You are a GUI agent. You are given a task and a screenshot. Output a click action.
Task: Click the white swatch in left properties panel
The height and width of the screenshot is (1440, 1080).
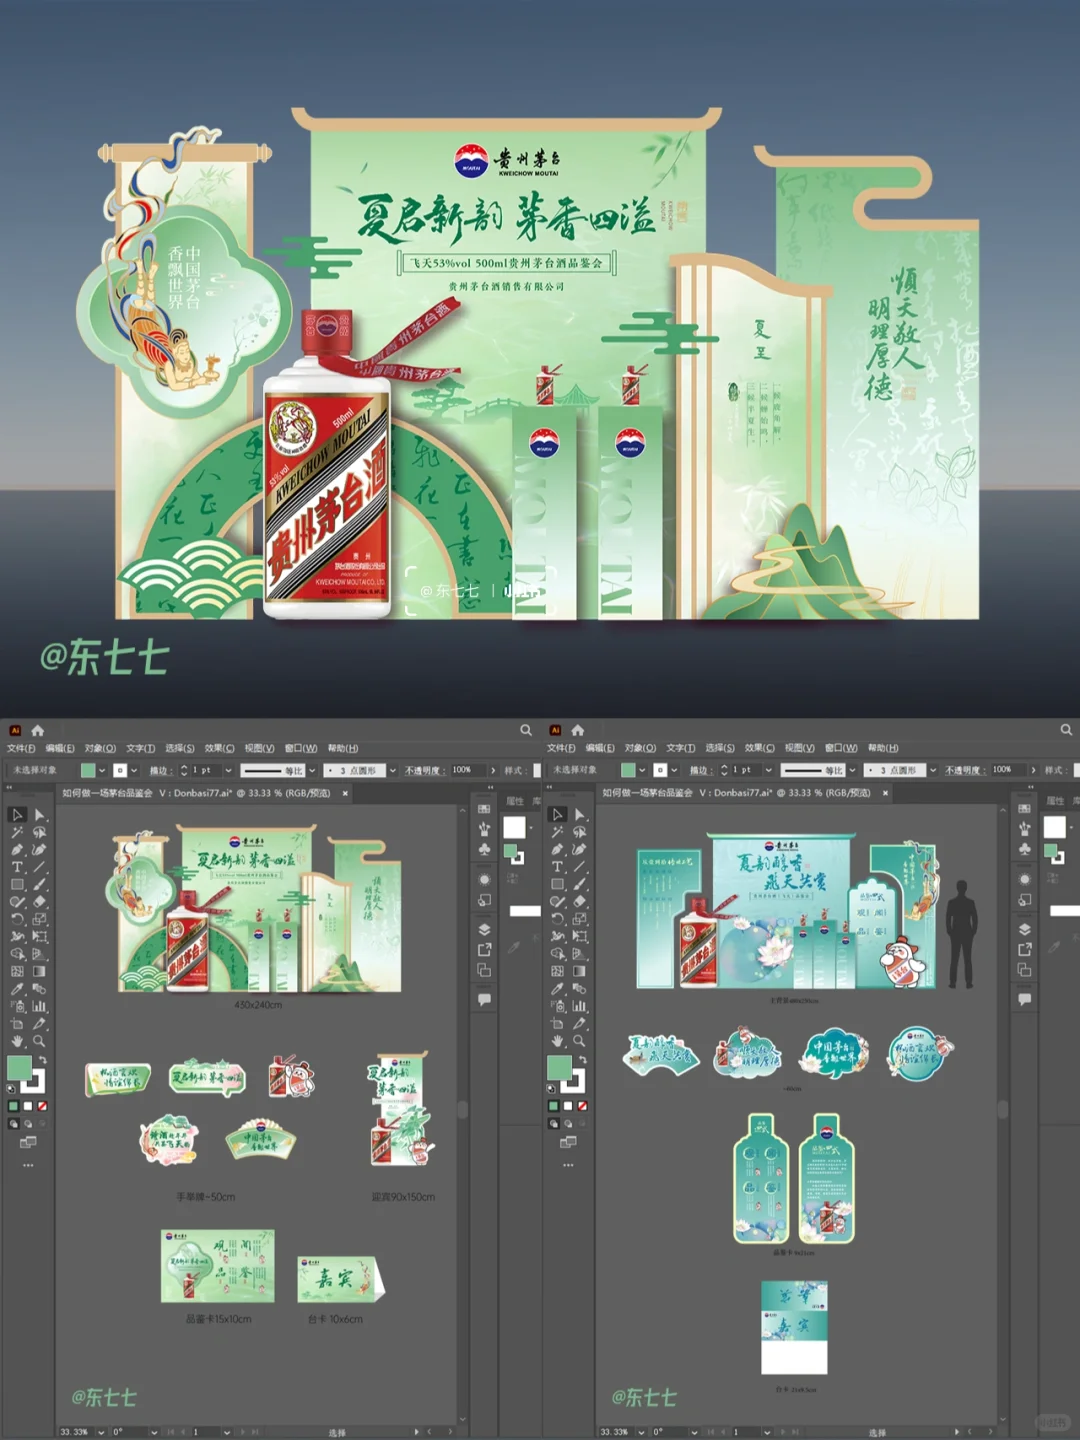pyautogui.click(x=514, y=827)
